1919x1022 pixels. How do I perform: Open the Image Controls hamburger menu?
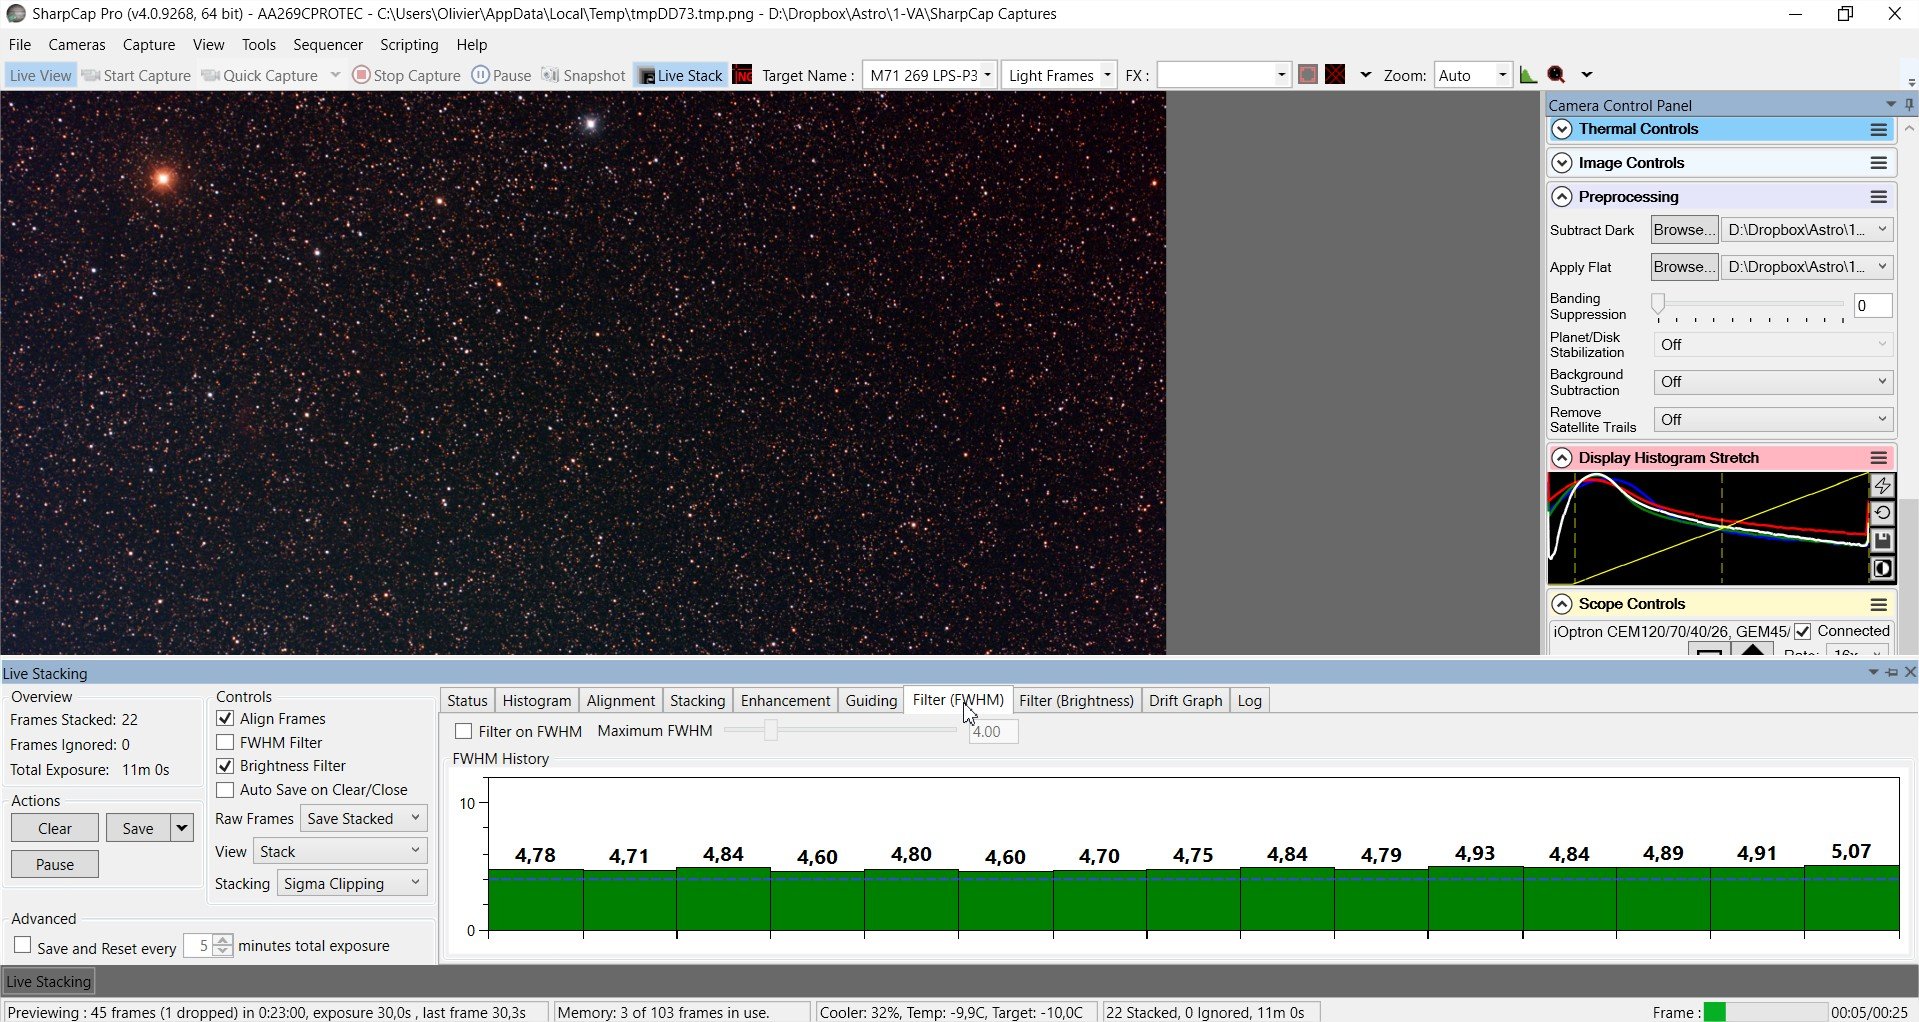(1879, 163)
